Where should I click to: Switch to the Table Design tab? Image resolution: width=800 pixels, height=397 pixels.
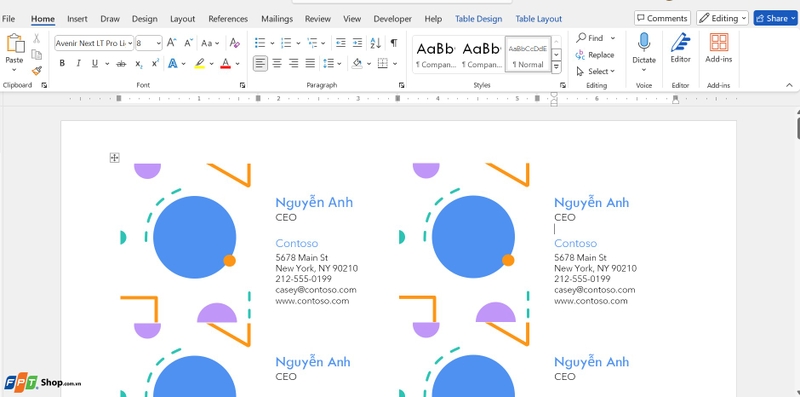[479, 19]
